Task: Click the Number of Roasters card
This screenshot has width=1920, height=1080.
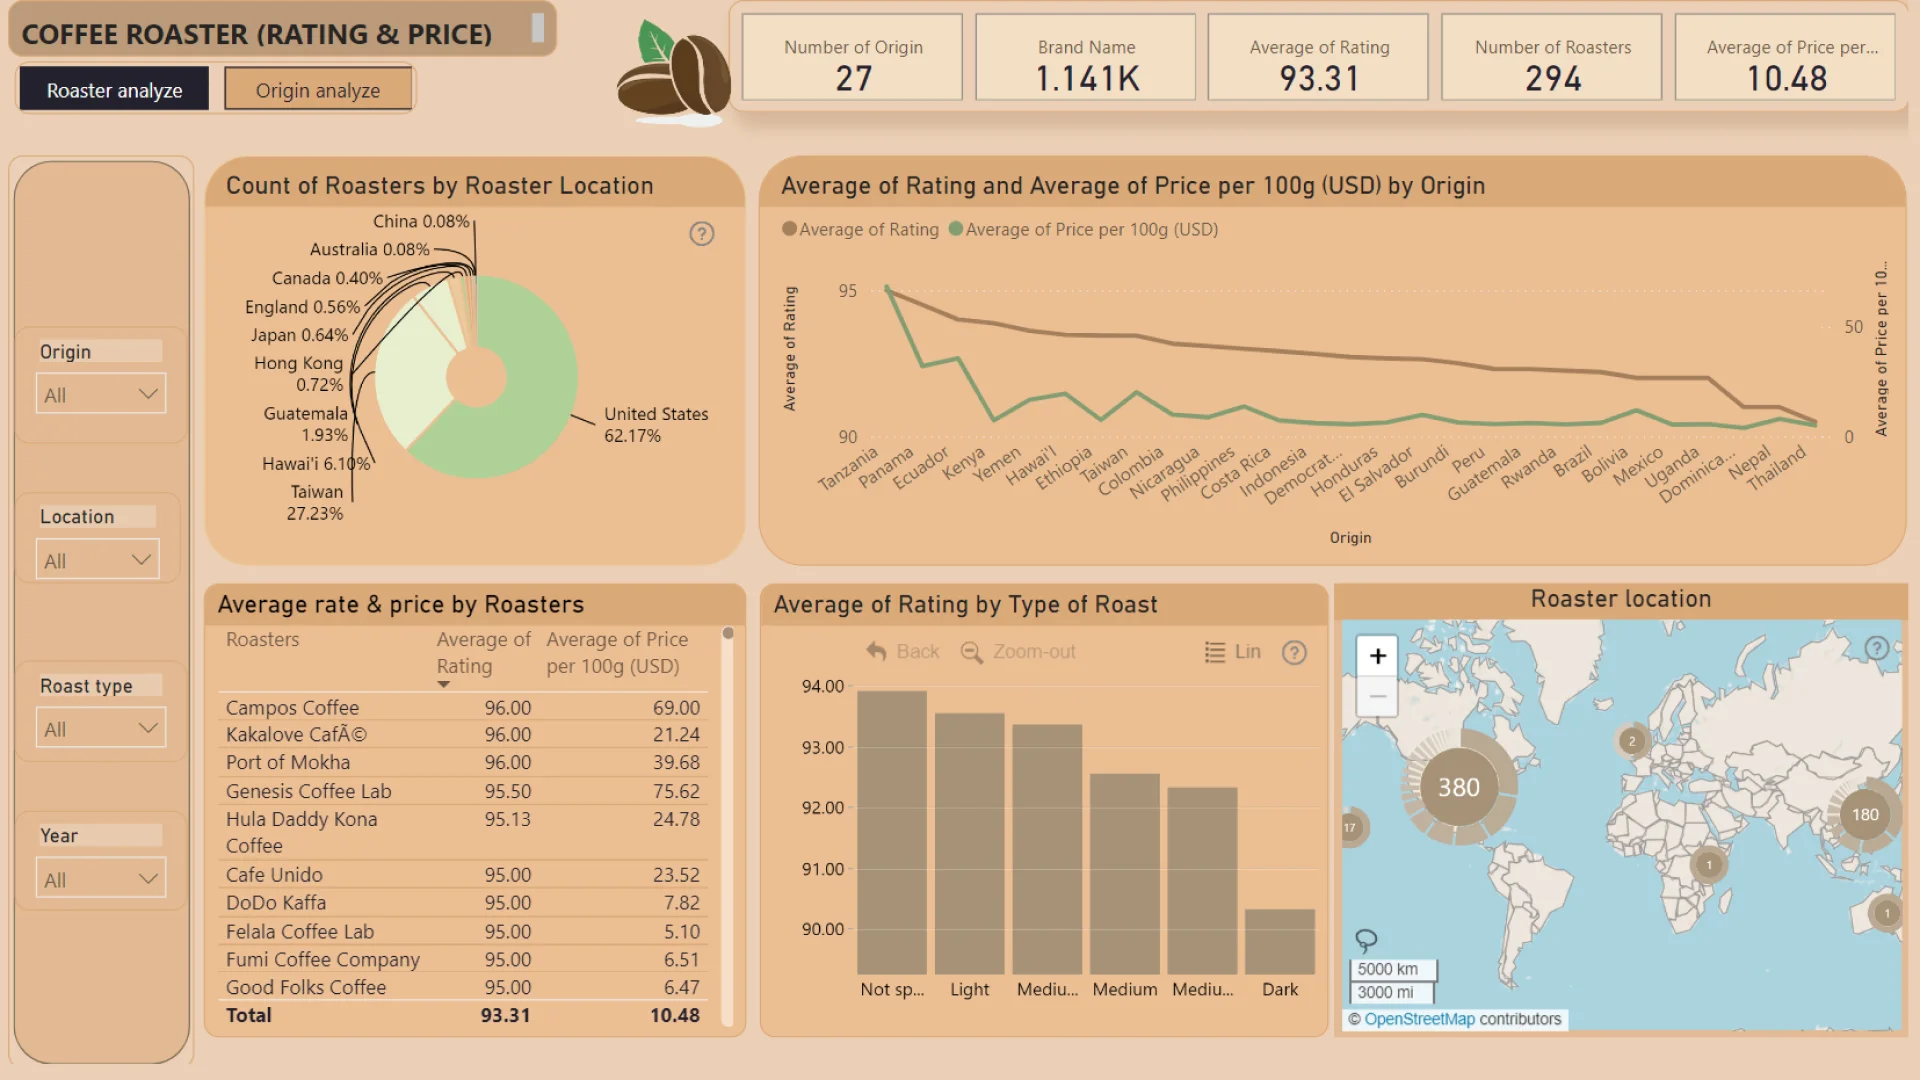Action: pos(1552,58)
